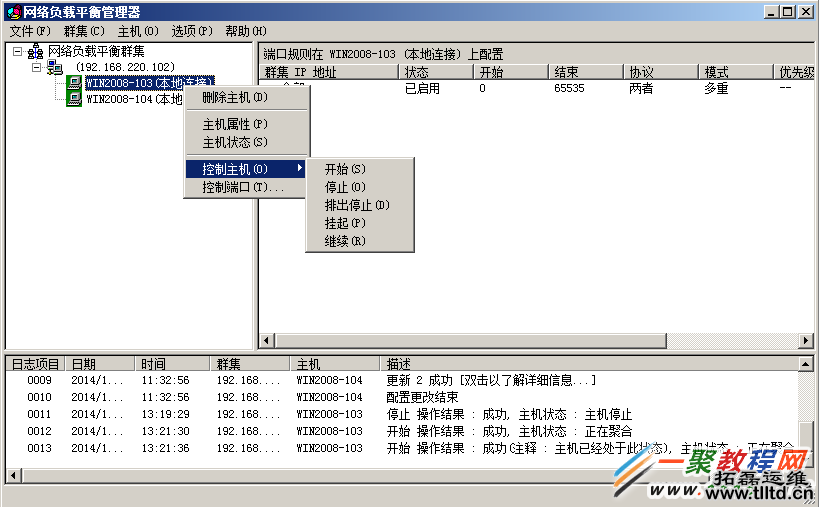Click the 11:32:56 time in row 0009

click(x=166, y=380)
